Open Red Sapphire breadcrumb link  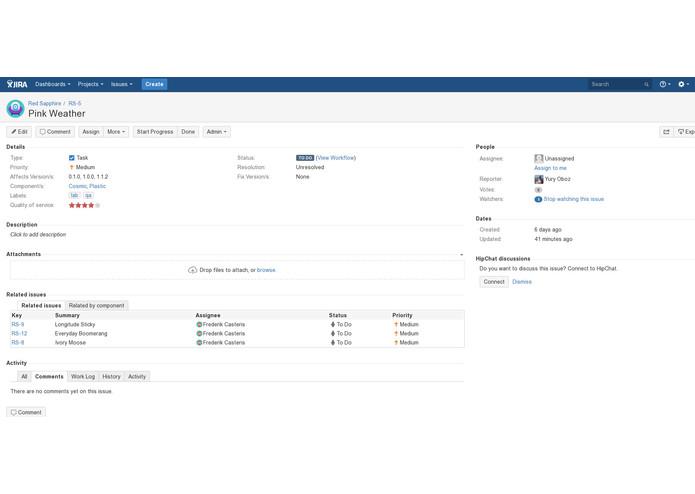[x=44, y=103]
